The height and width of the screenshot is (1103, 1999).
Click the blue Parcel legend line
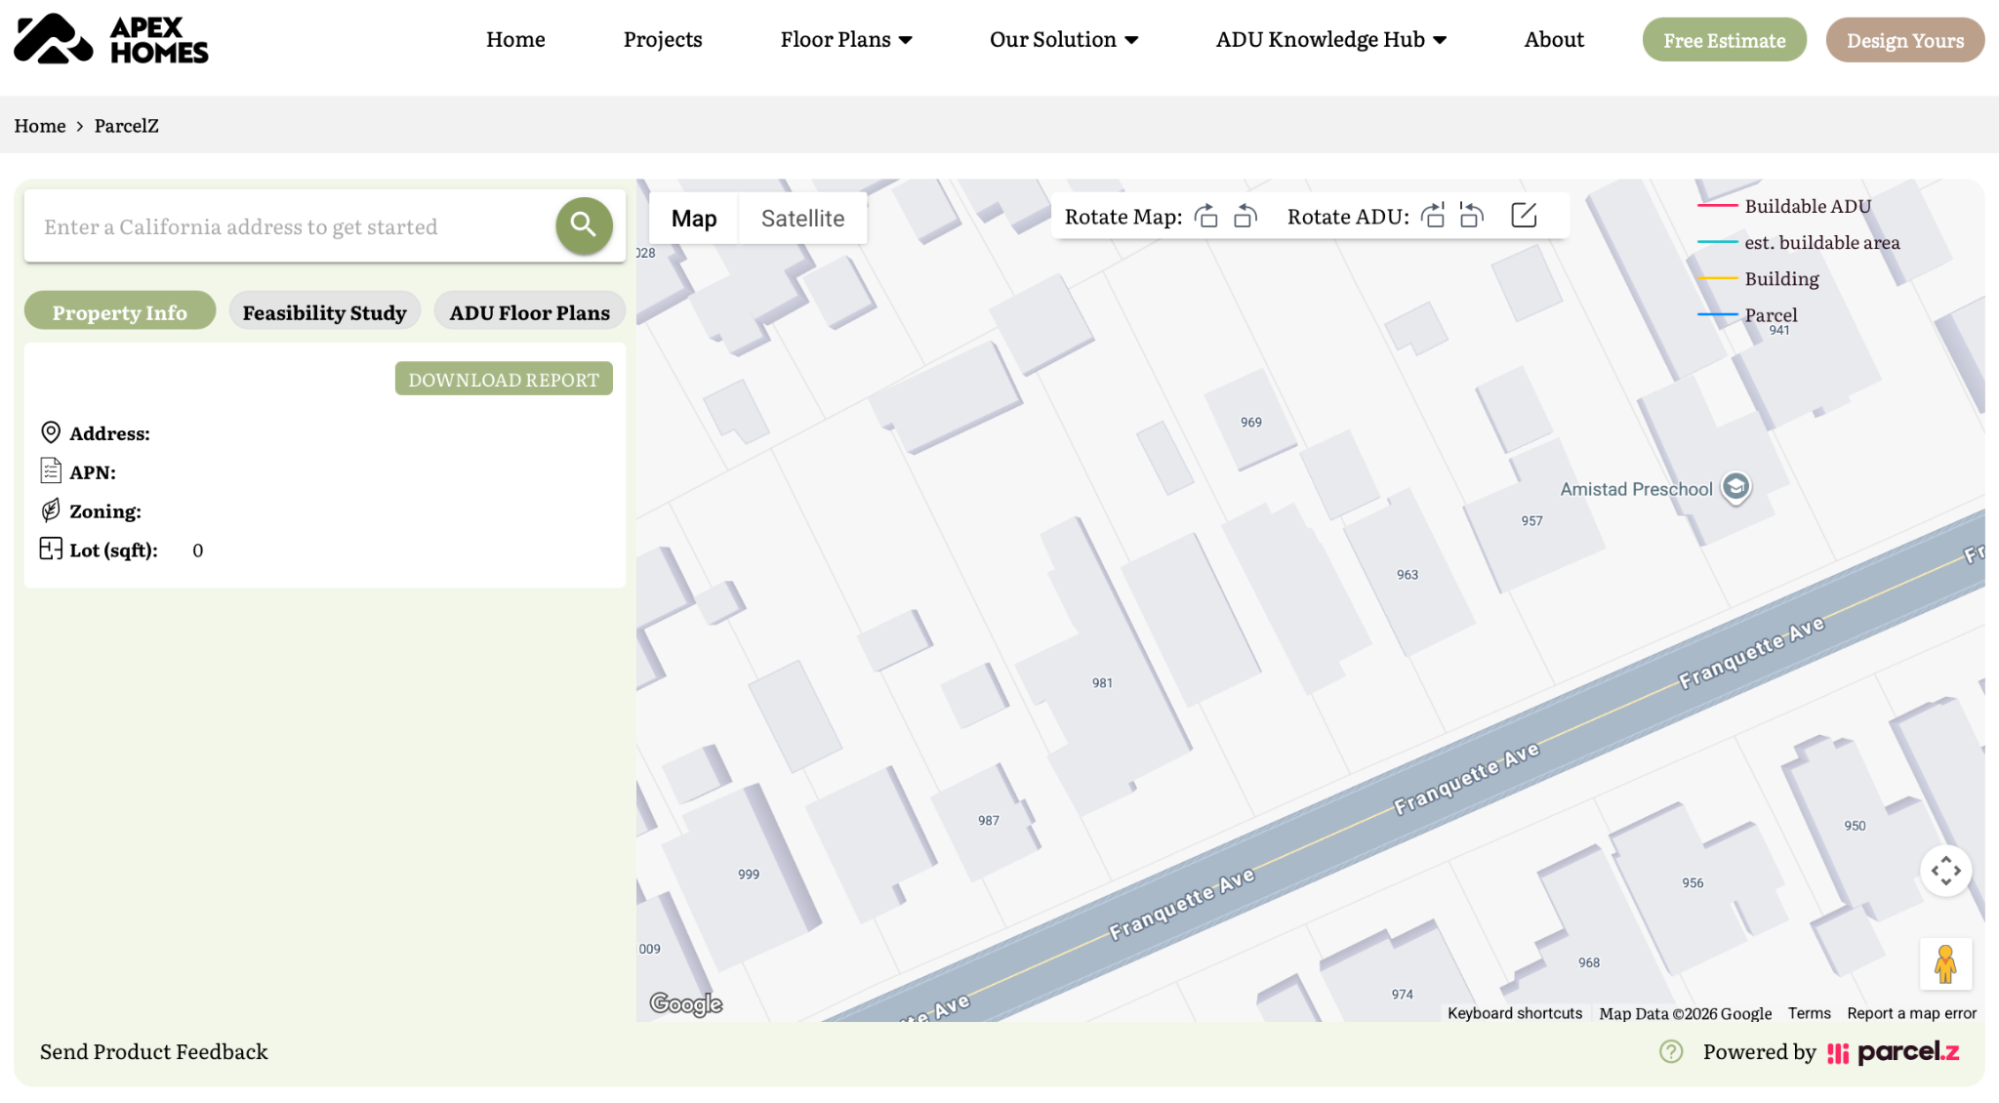[x=1717, y=314]
